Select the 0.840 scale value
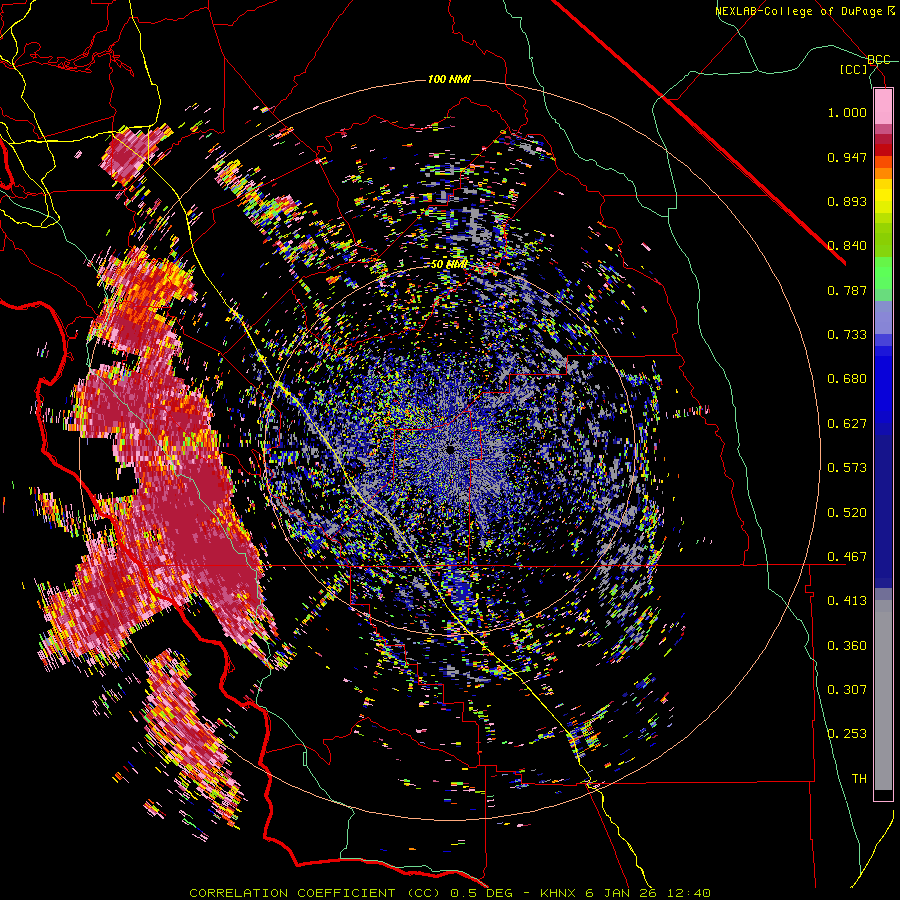 pos(847,246)
